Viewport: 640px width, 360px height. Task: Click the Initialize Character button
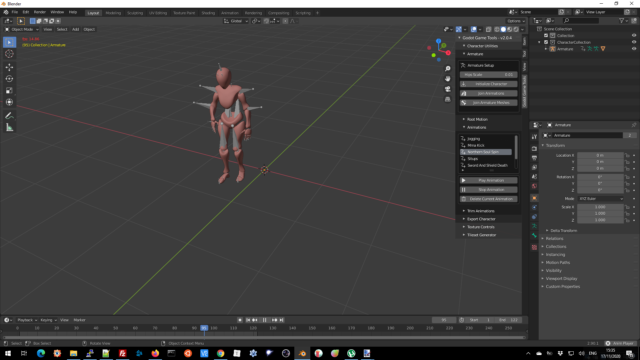click(x=488, y=84)
